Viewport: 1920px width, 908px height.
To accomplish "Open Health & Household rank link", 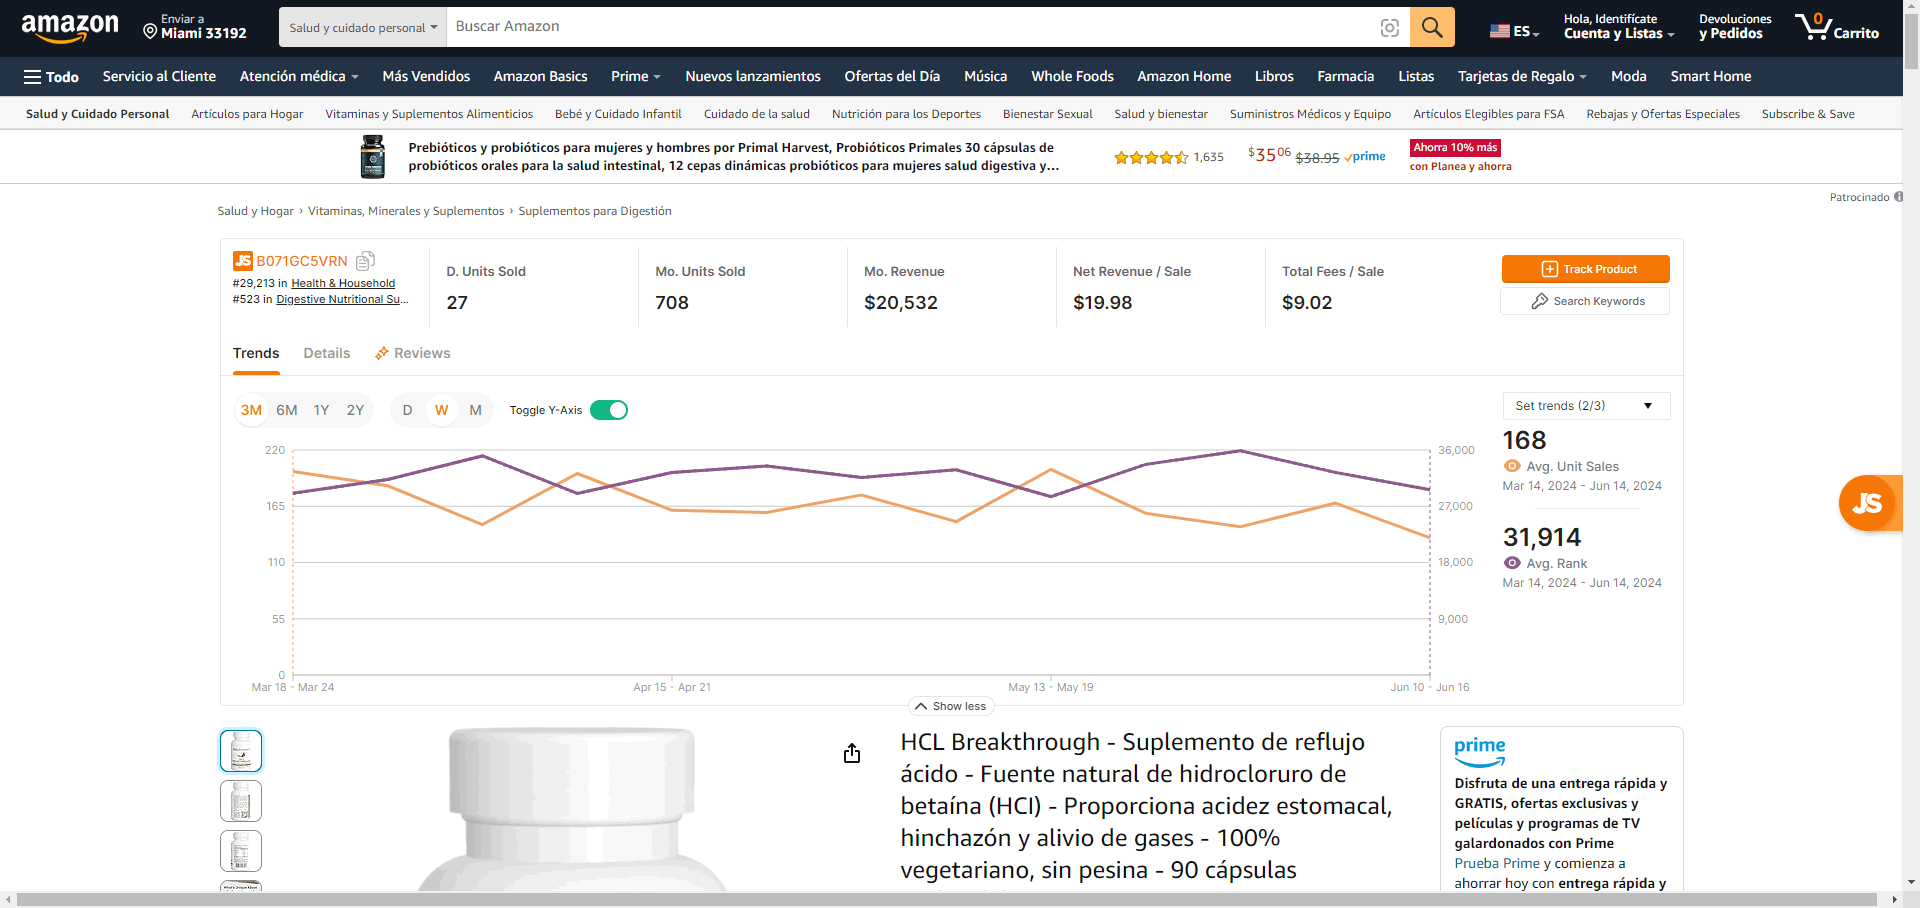I will 343,284.
